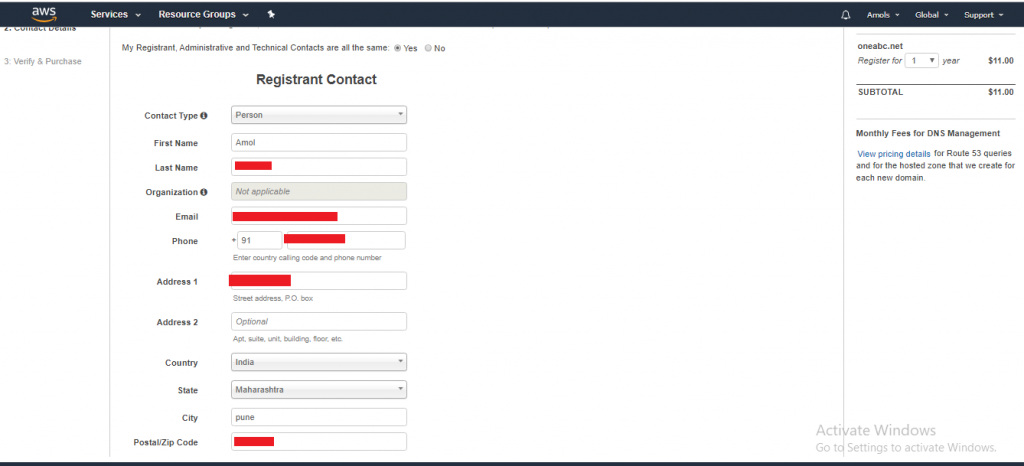The height and width of the screenshot is (466, 1024).
Task: Open the State dropdown showing Maharashtra
Action: [x=319, y=390]
